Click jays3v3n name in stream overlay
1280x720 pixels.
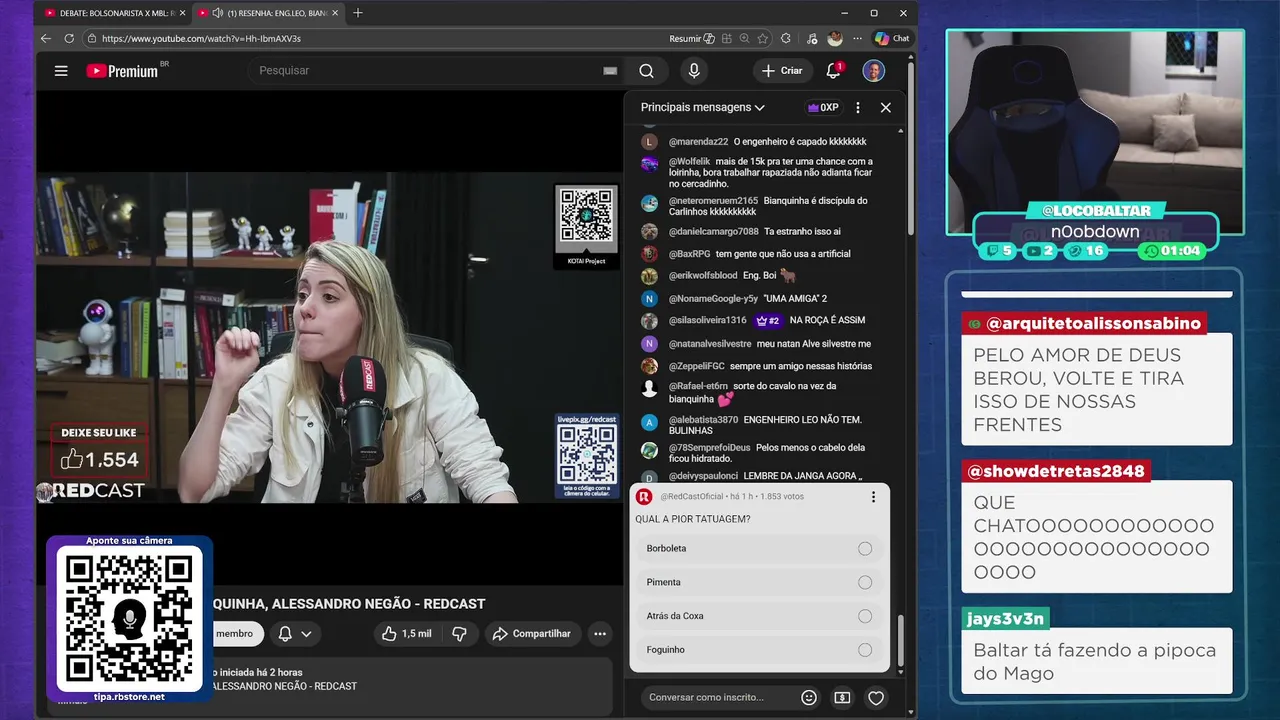[1006, 619]
